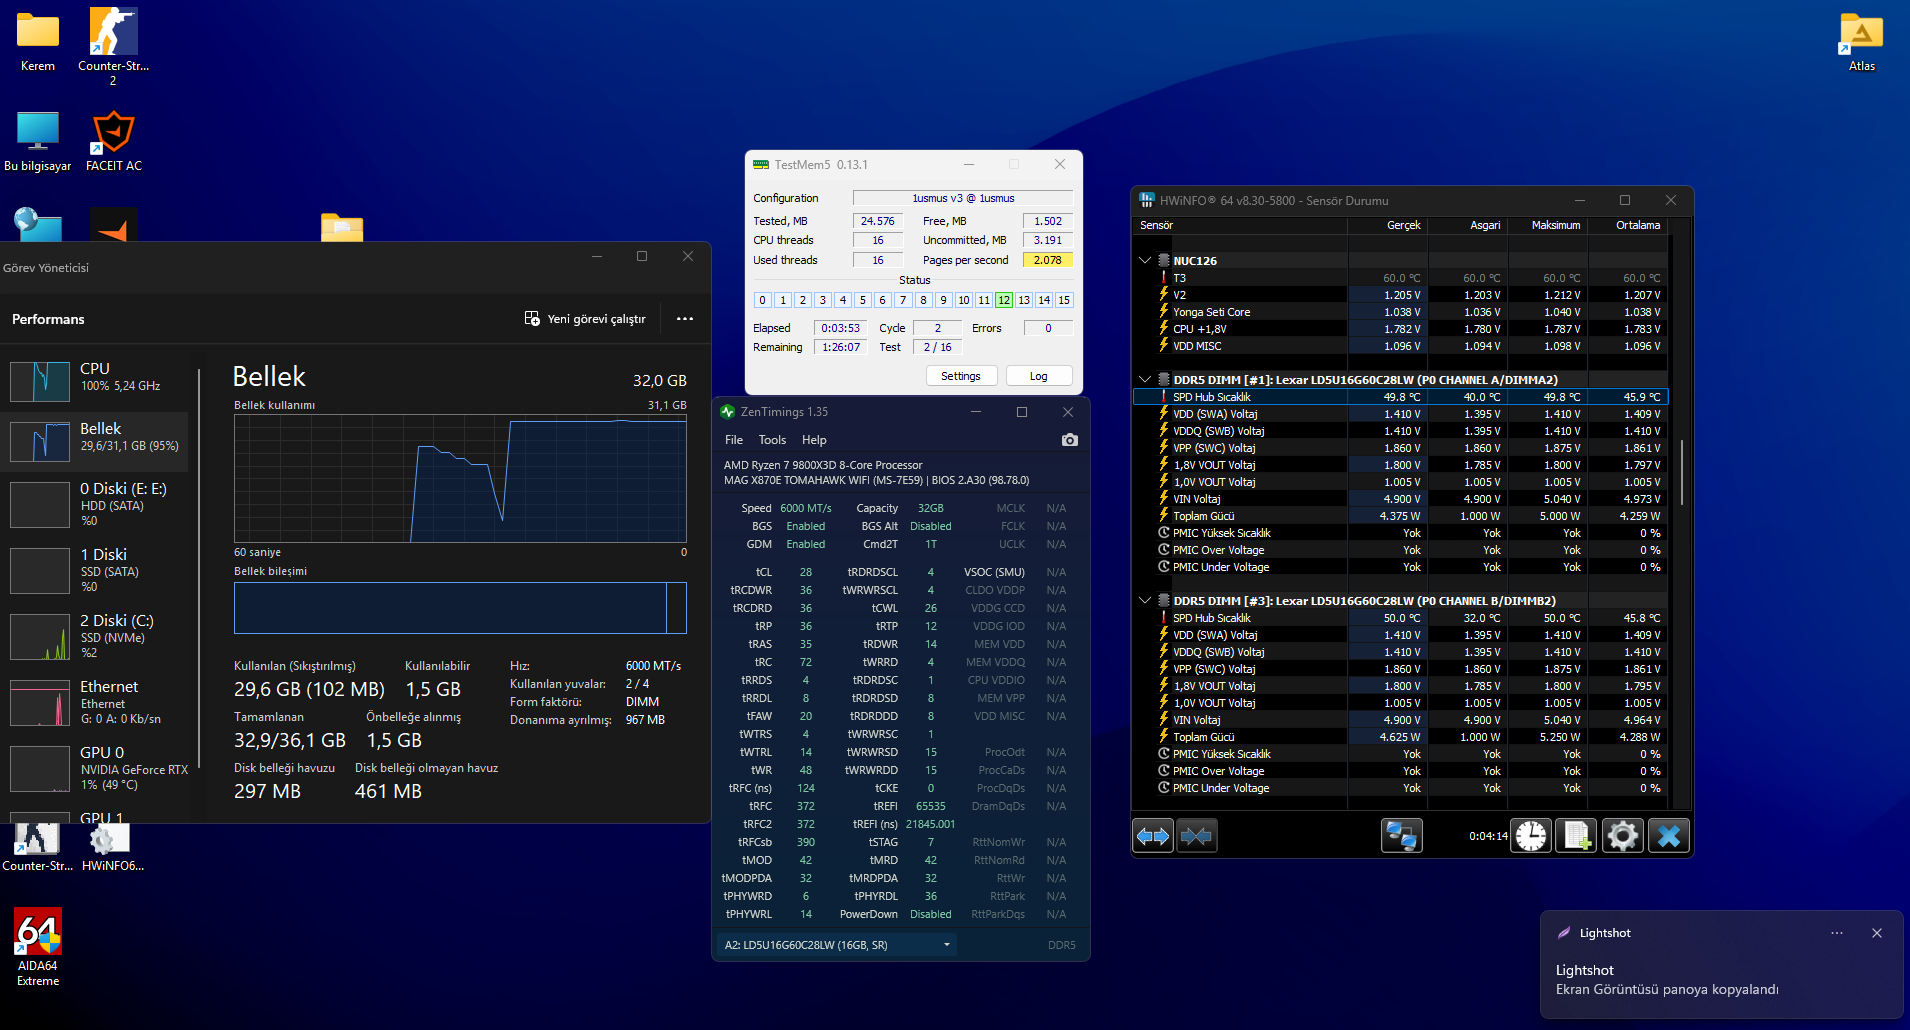Click the Elapsed time value 0:03:53 in TestMem5

[x=840, y=328]
